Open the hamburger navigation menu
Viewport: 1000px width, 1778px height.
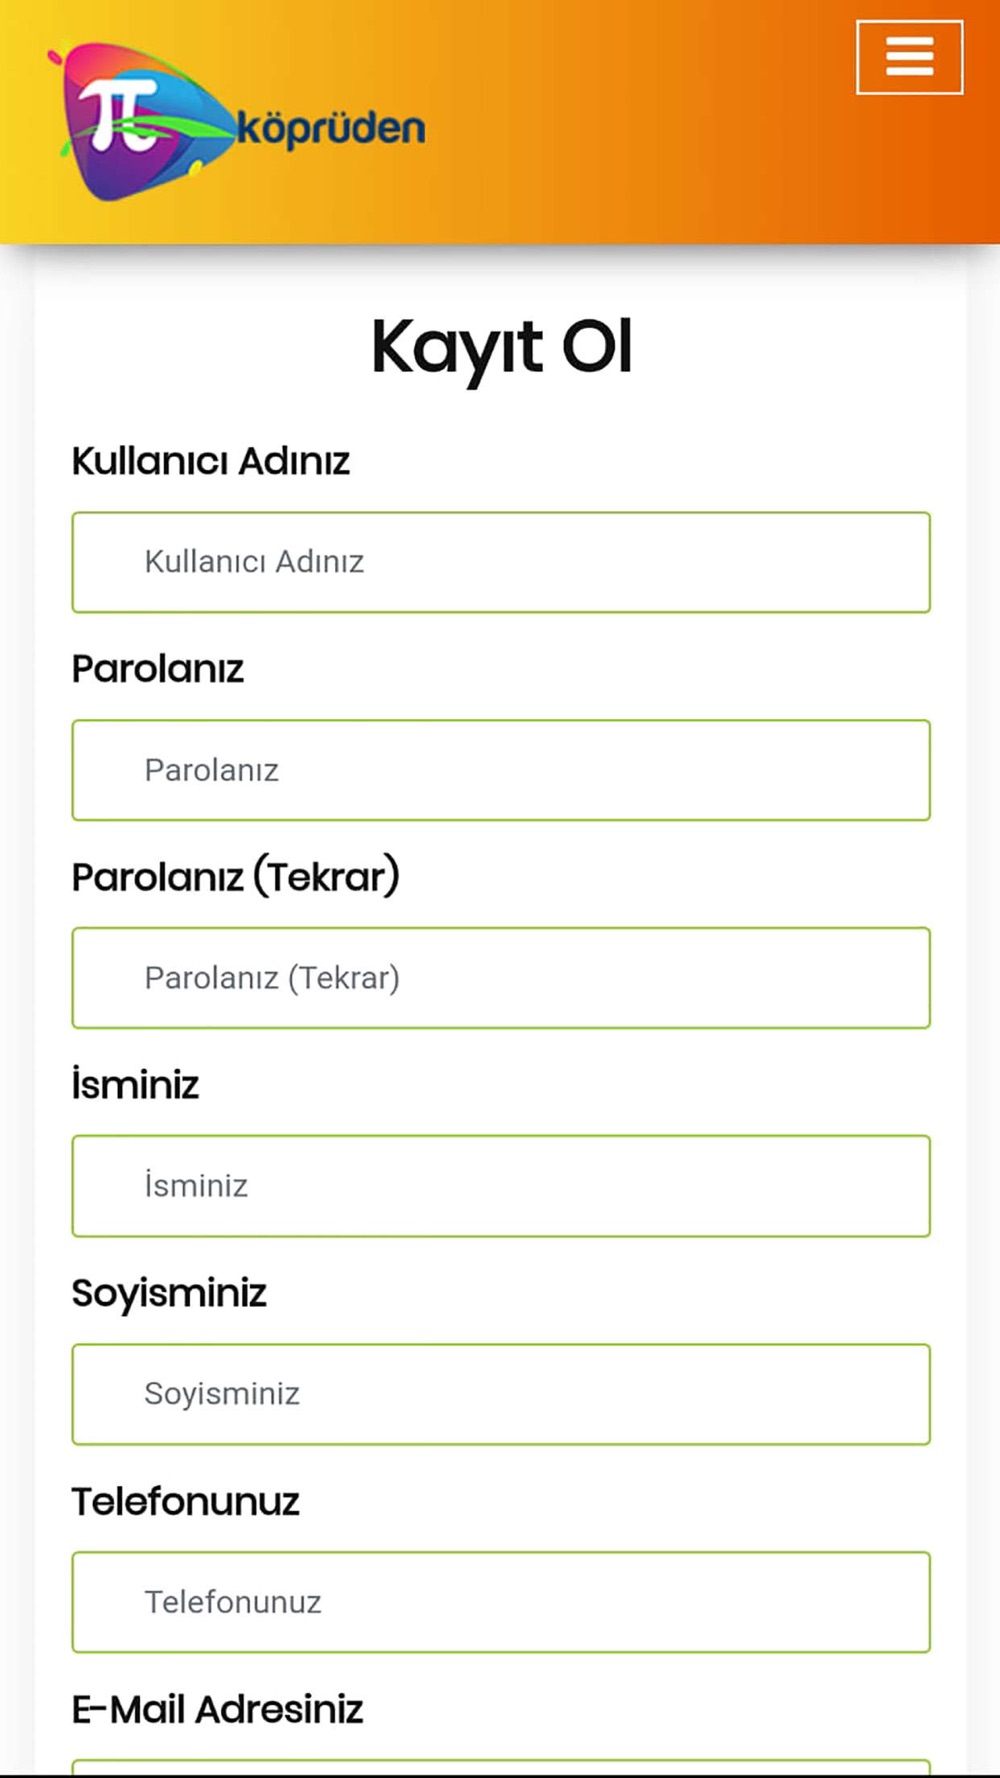tap(909, 57)
